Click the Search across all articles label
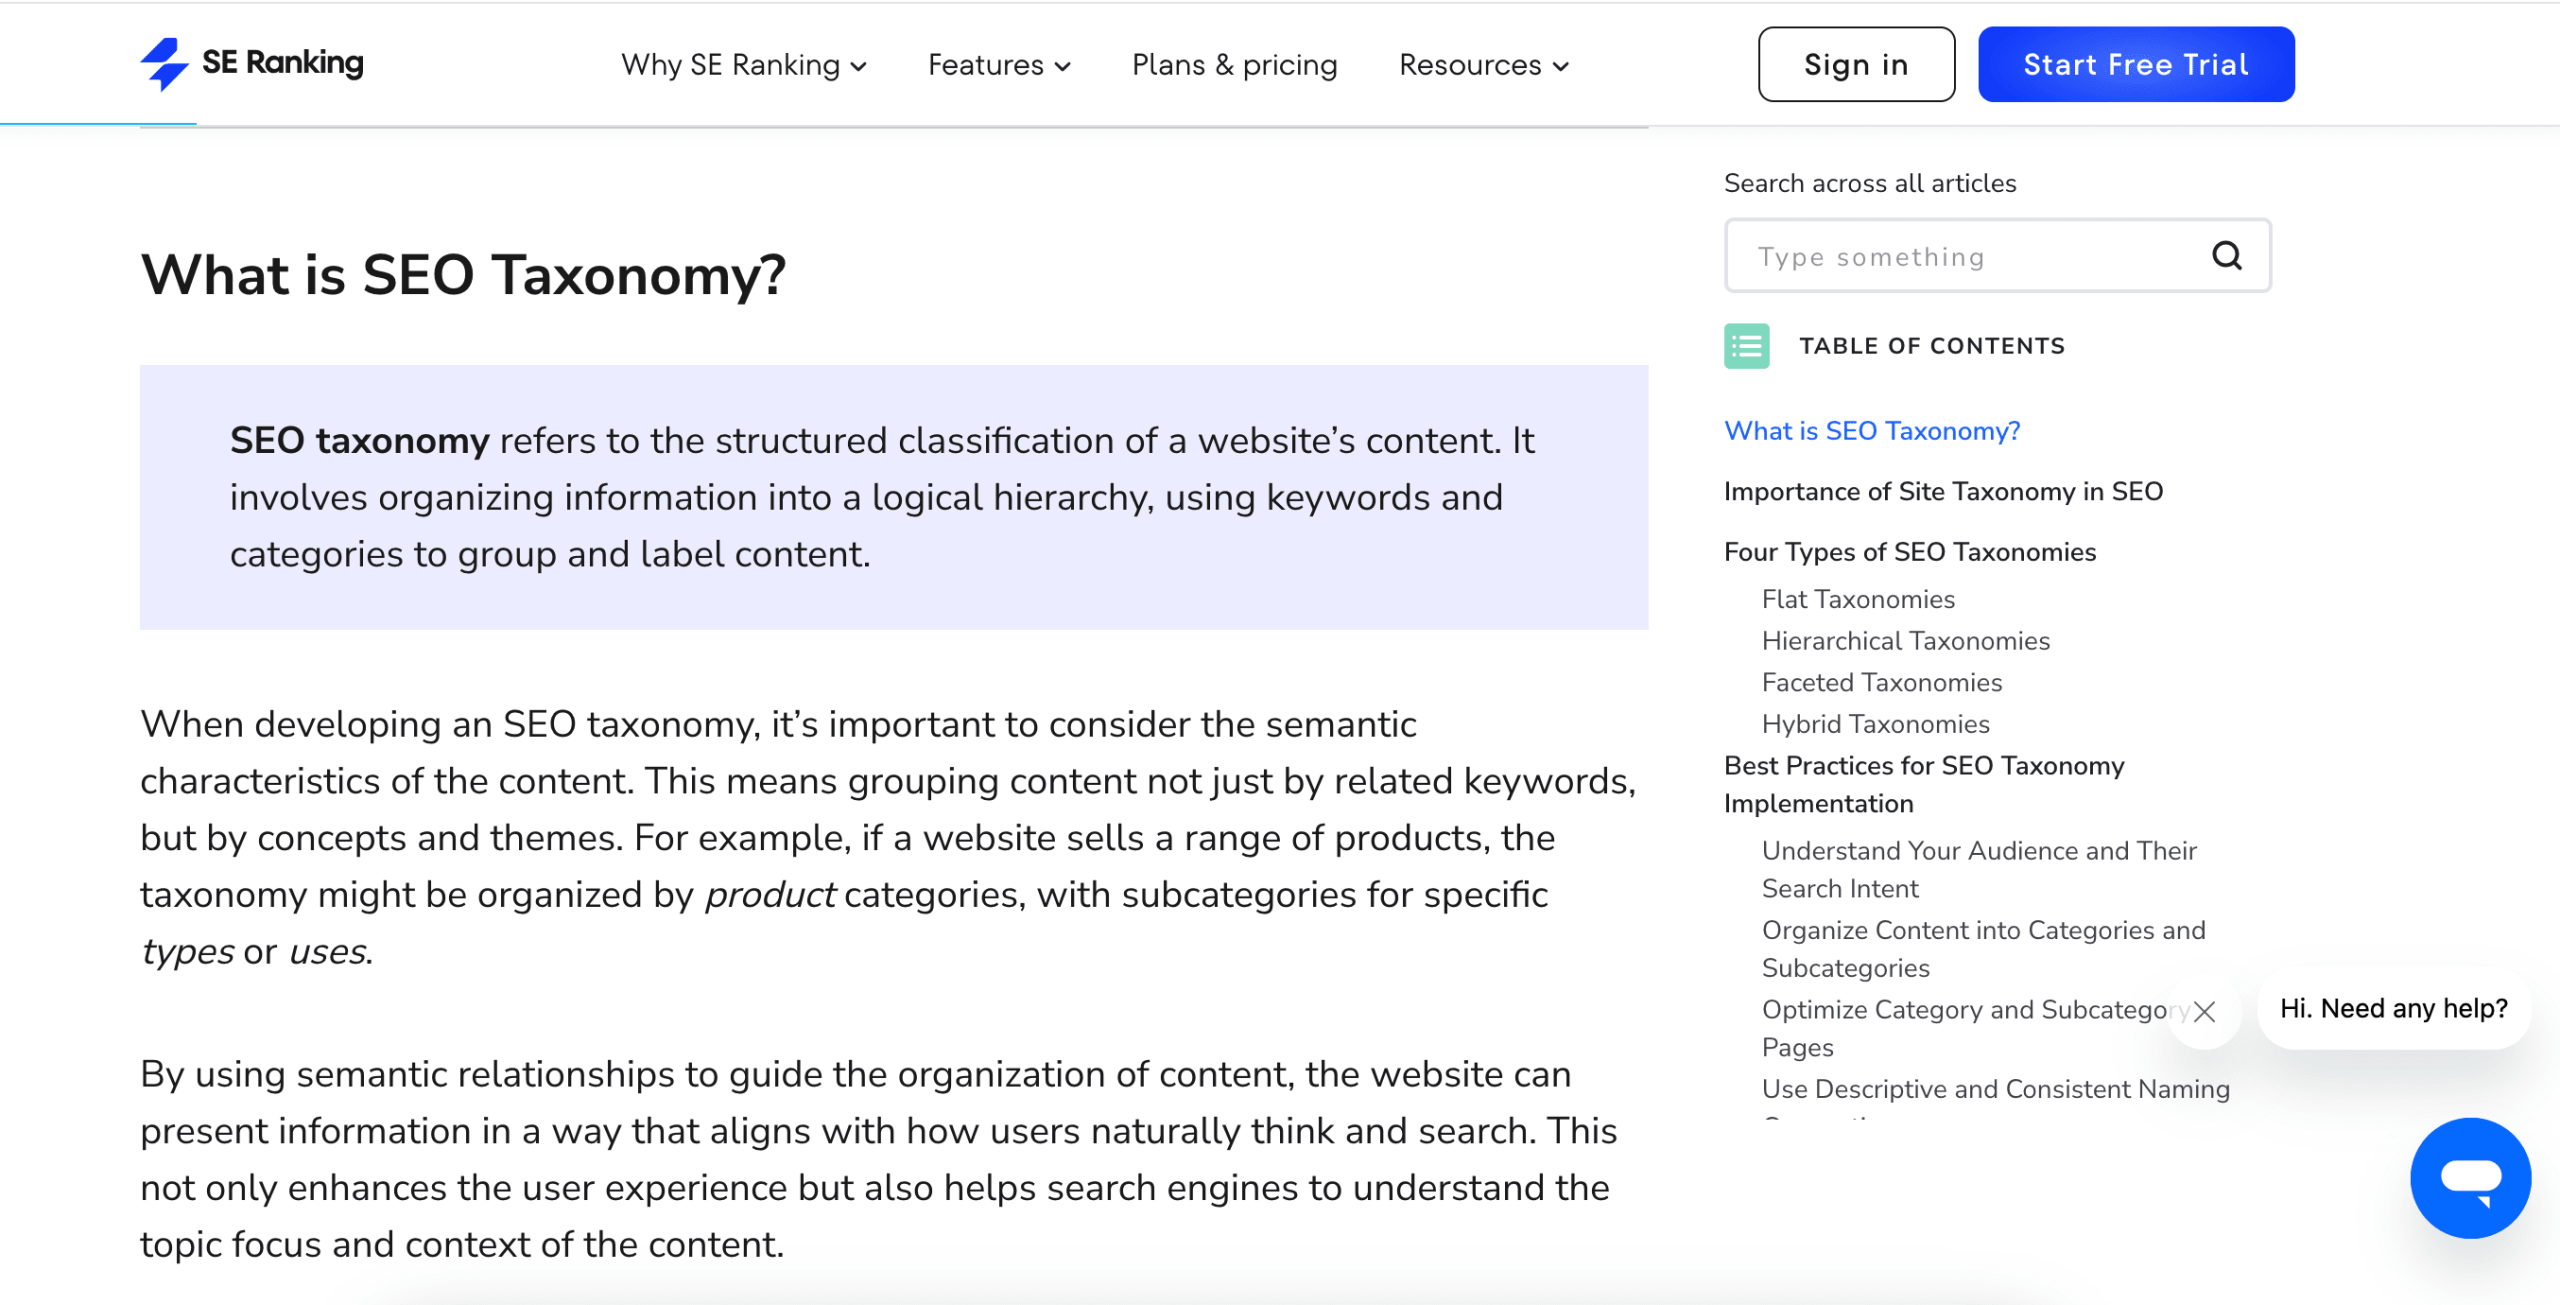 (x=1870, y=183)
